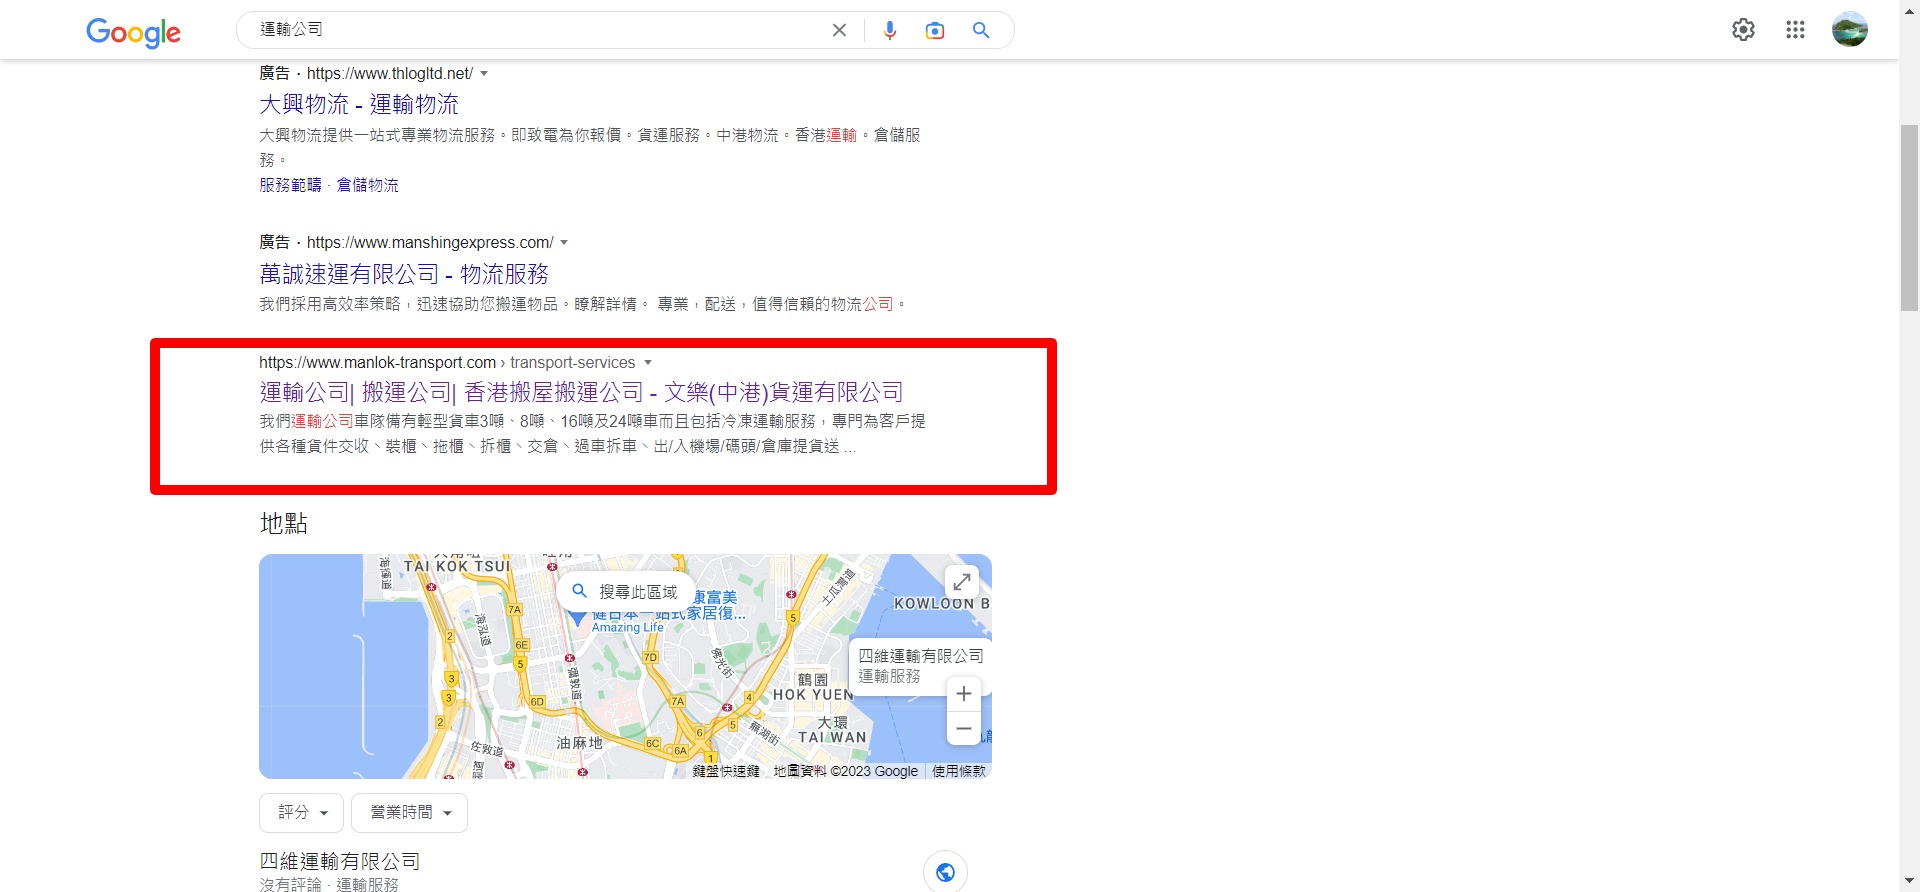This screenshot has width=1920, height=892.
Task: Open the settings gear menu
Action: [x=1743, y=30]
